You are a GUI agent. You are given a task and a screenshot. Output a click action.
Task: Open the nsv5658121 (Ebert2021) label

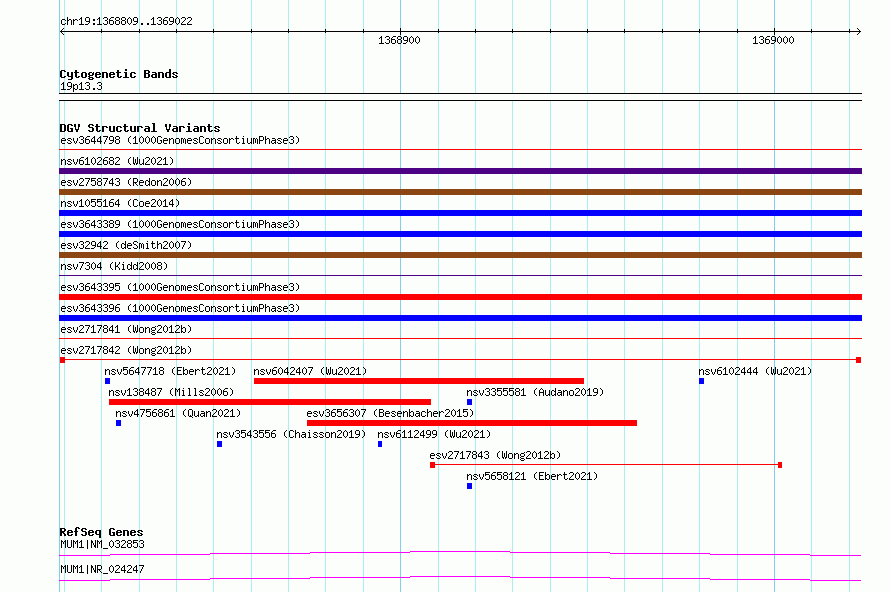(532, 476)
